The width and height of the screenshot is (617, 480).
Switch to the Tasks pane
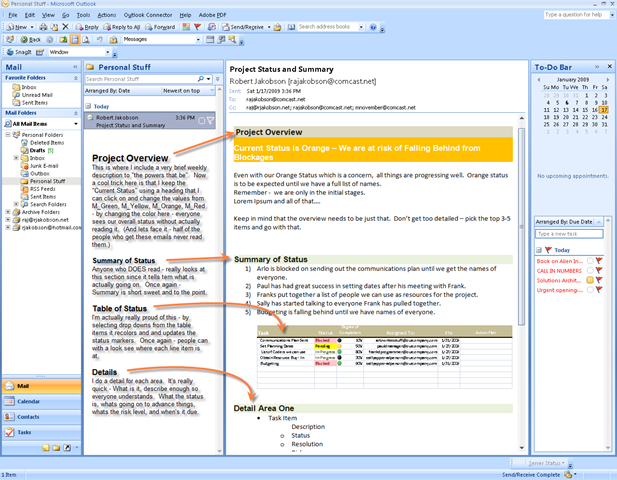41,432
